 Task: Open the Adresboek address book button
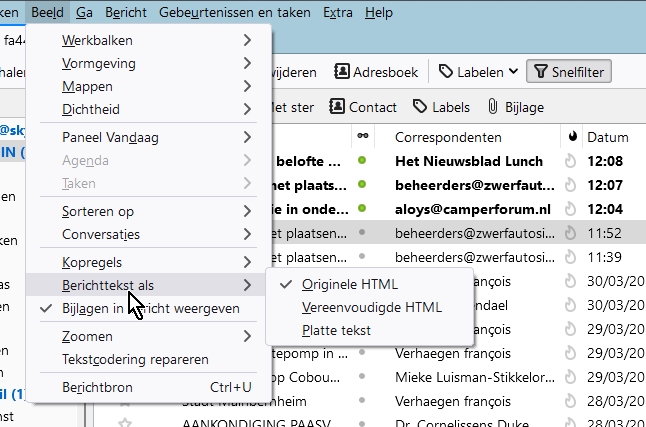(378, 72)
